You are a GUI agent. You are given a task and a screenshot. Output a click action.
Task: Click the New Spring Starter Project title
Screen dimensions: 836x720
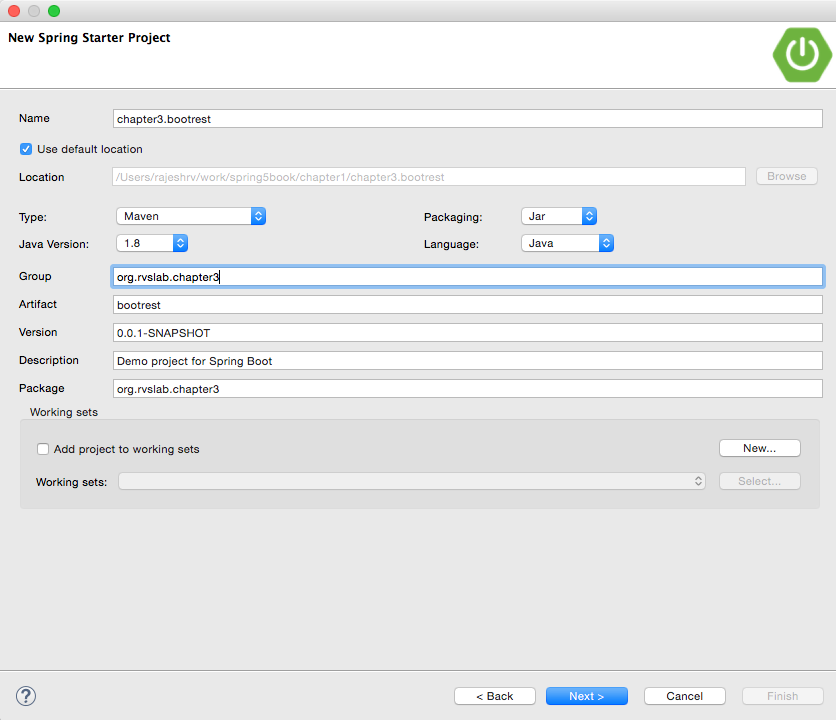[89, 38]
